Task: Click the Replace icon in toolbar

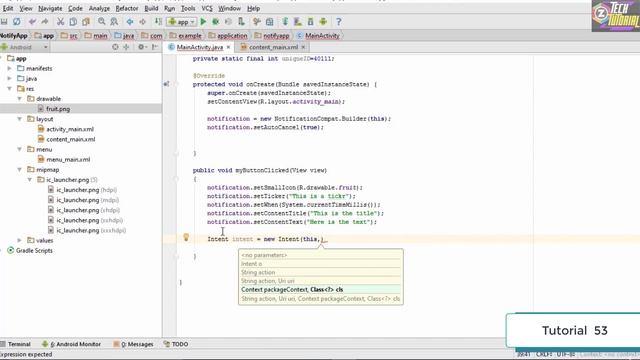Action: (x=114, y=22)
